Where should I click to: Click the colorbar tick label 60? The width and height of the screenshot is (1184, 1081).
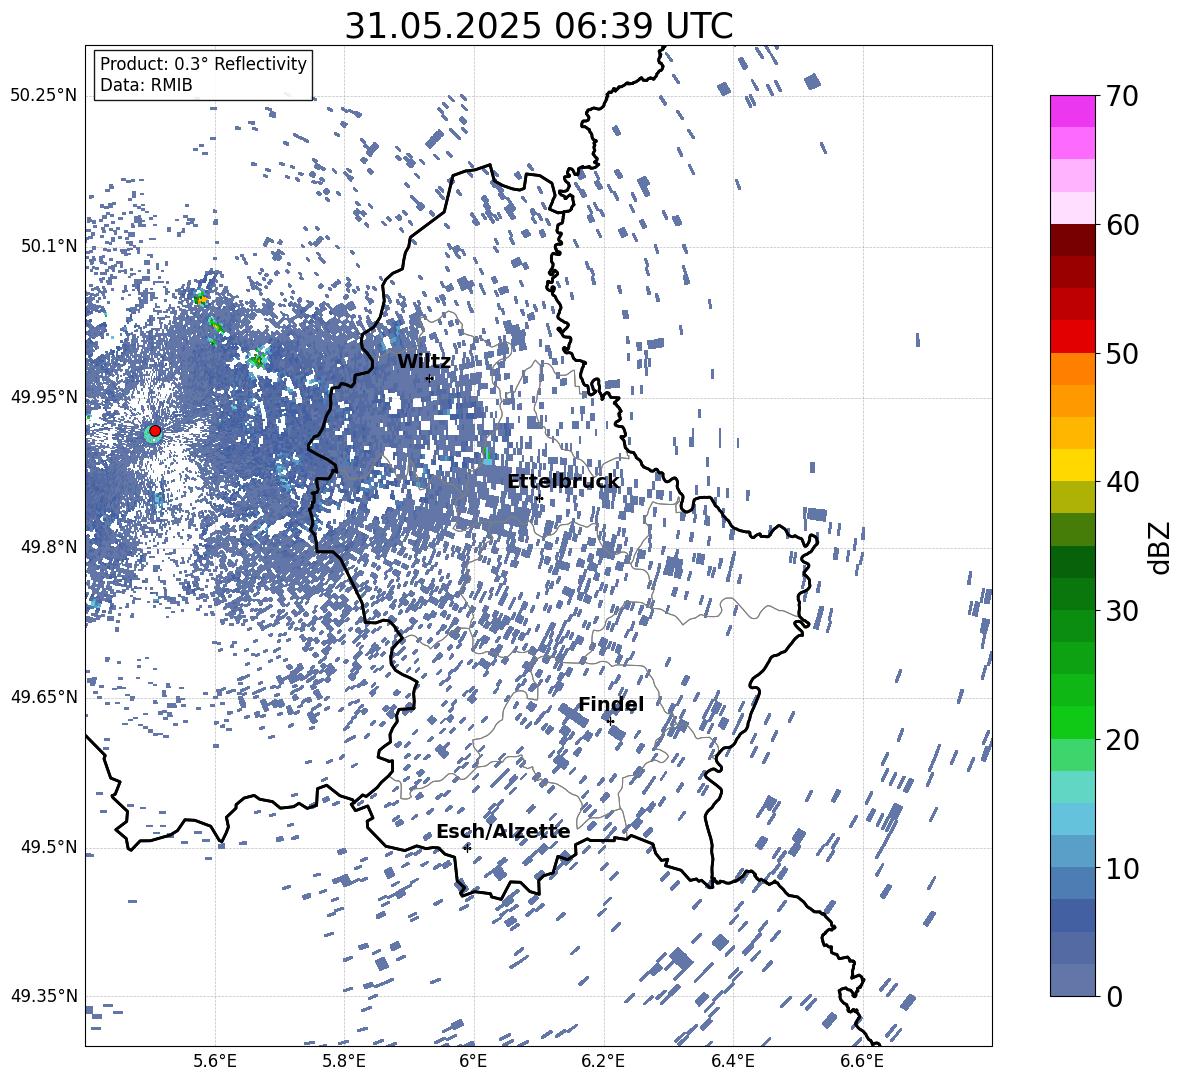(1122, 225)
